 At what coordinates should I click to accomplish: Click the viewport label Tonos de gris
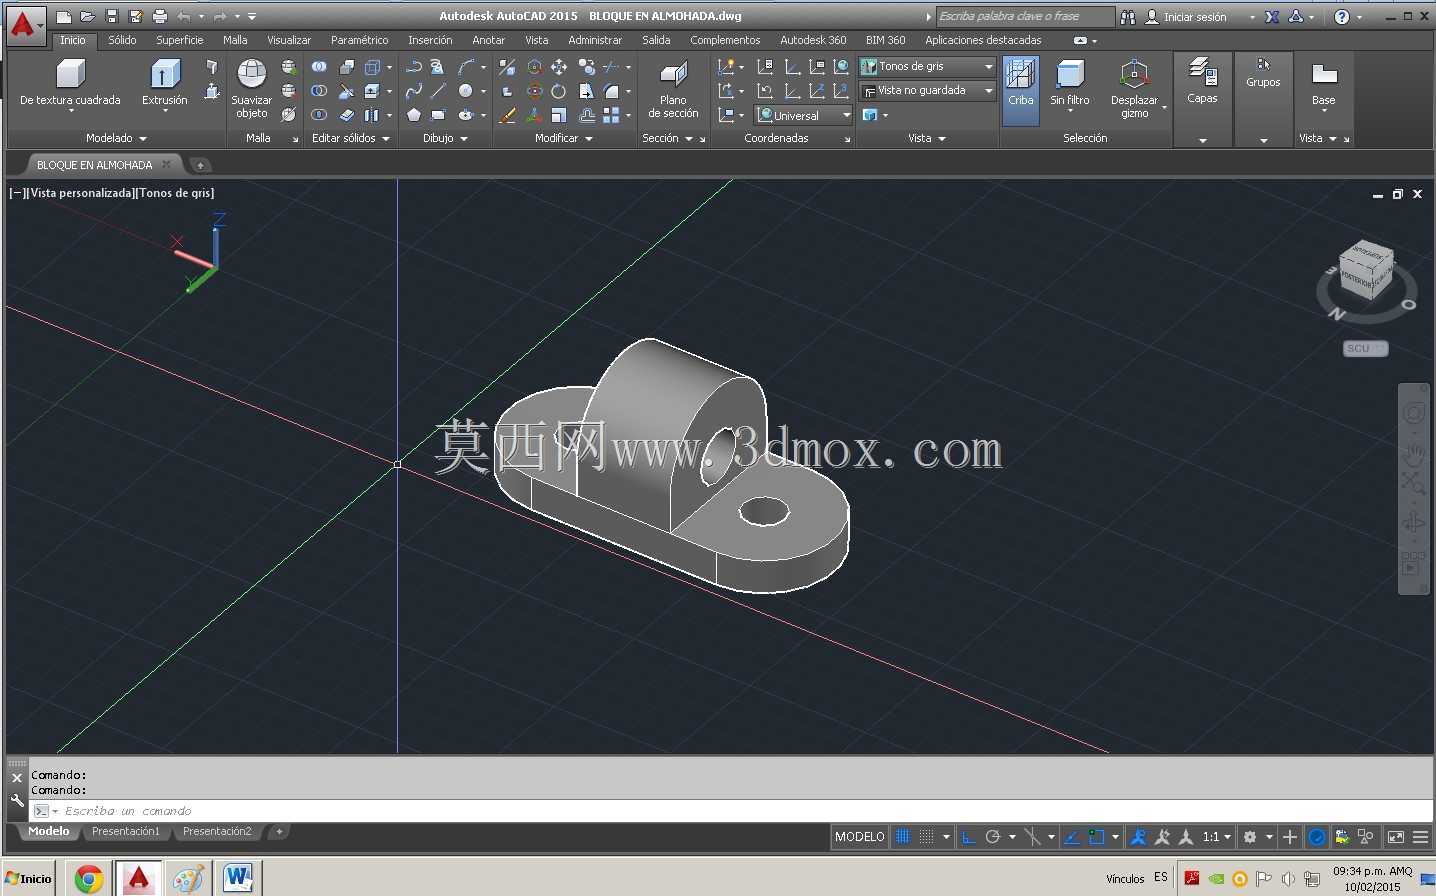pyautogui.click(x=176, y=193)
